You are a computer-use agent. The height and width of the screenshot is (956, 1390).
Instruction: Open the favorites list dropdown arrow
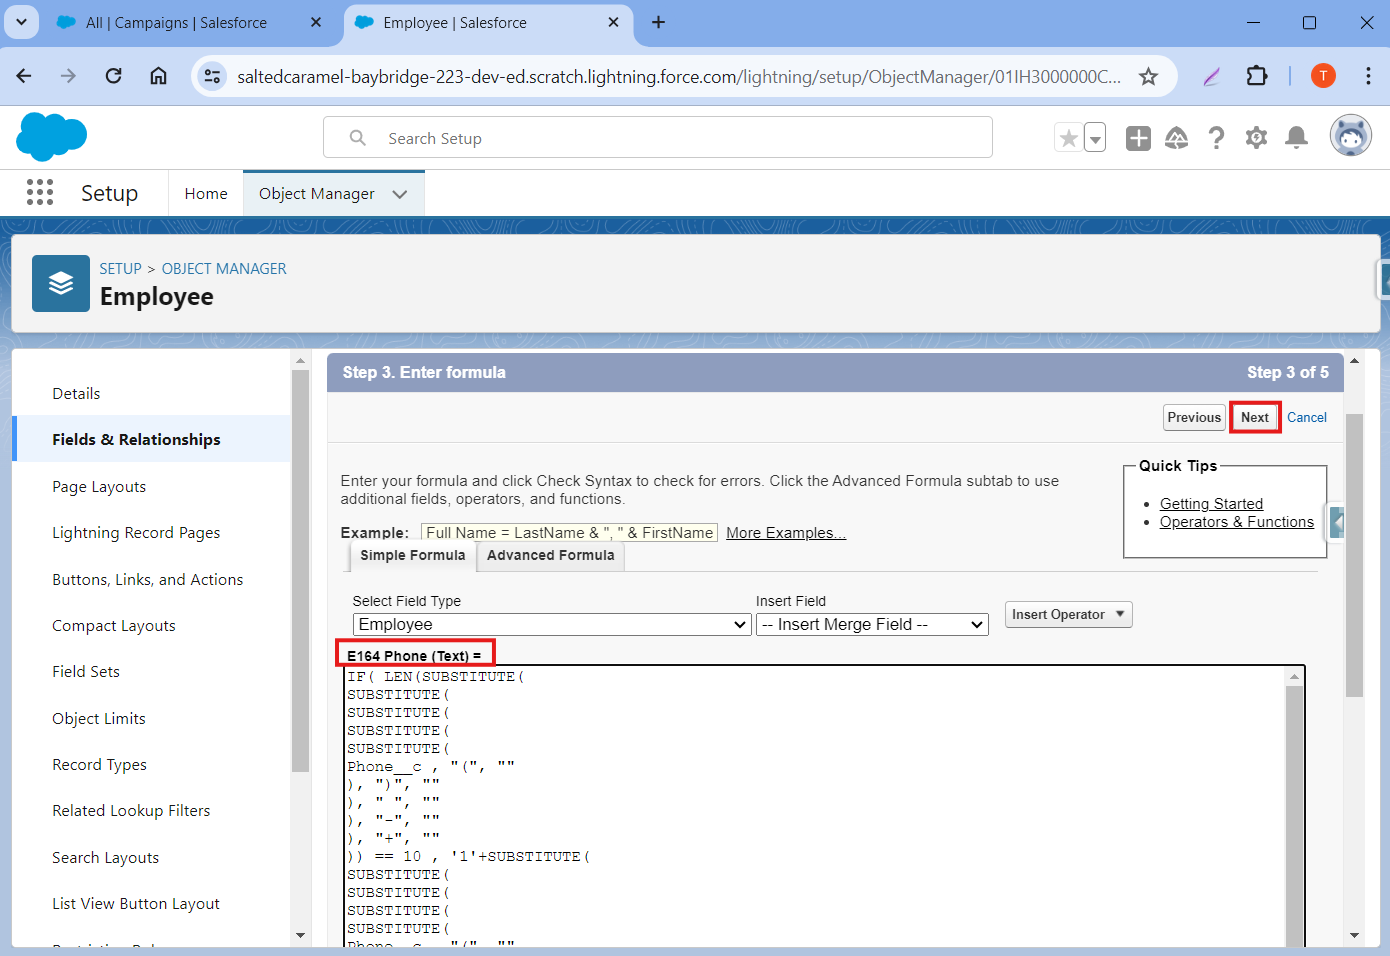pos(1095,138)
